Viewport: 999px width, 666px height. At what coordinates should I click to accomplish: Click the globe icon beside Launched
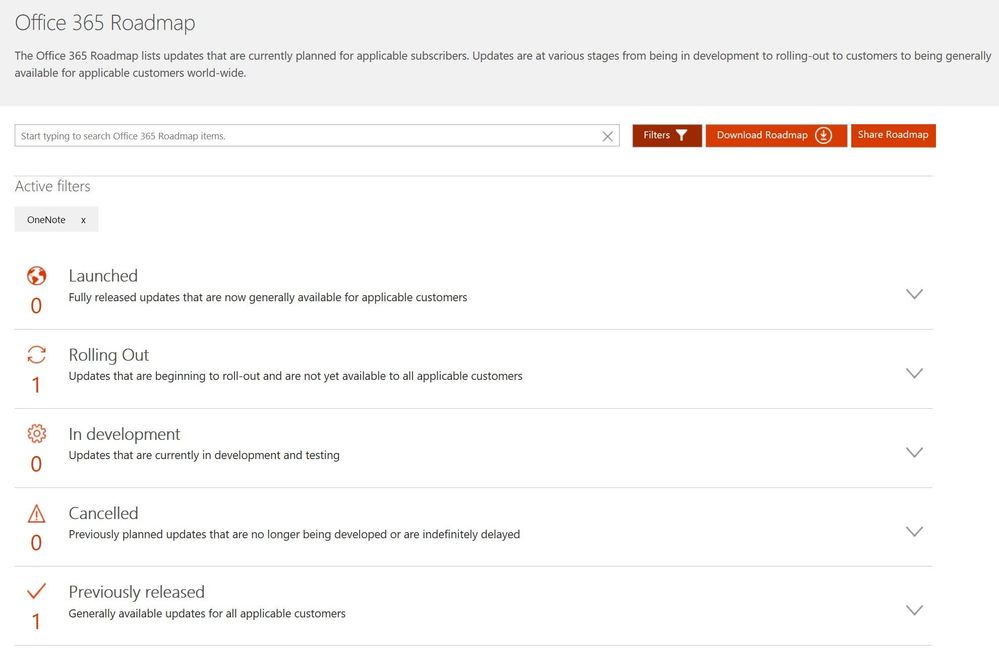pos(36,276)
